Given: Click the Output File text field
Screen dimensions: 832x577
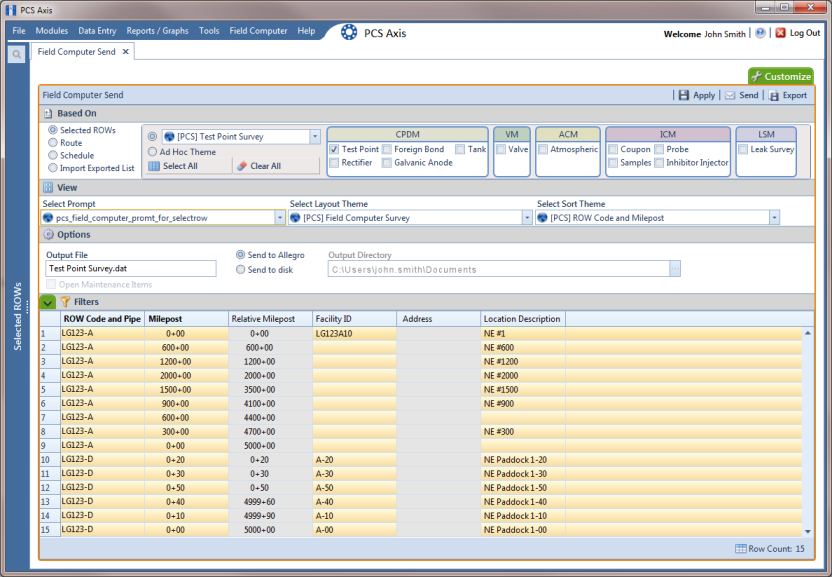Looking at the screenshot, I should [131, 269].
